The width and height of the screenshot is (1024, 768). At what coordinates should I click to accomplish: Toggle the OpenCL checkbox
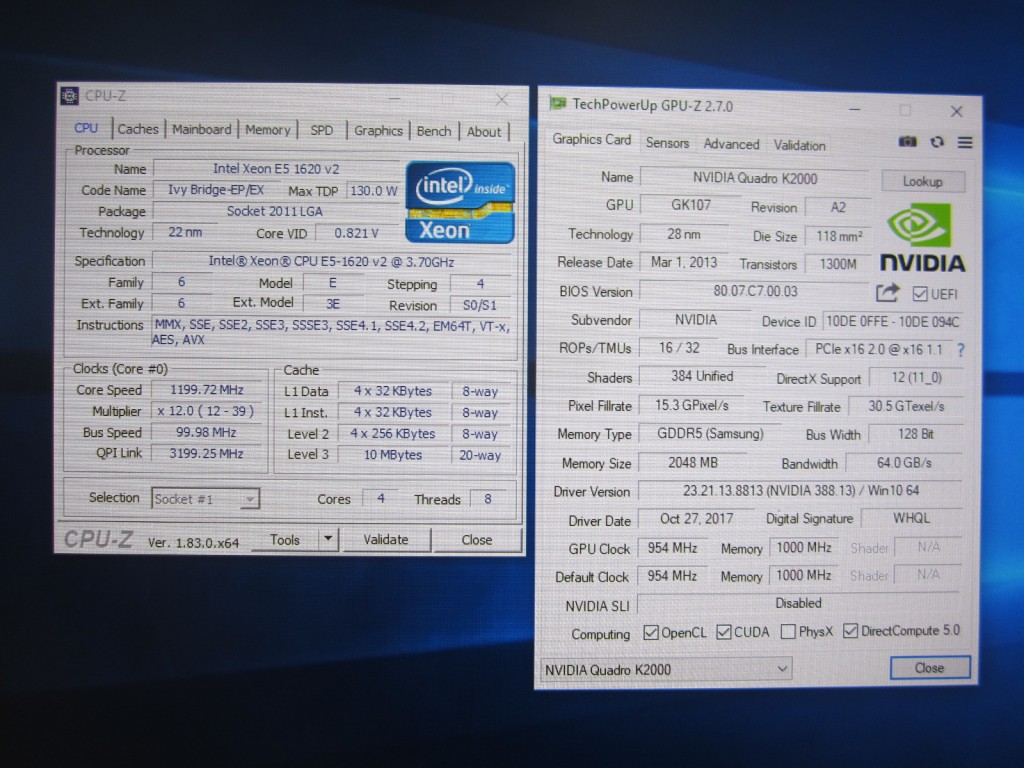[651, 632]
